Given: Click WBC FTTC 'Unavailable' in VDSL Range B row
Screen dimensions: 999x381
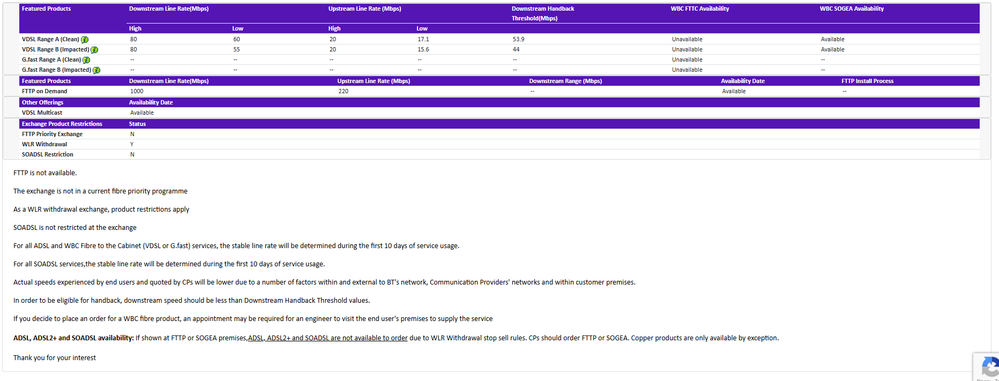Looking at the screenshot, I should click(687, 50).
